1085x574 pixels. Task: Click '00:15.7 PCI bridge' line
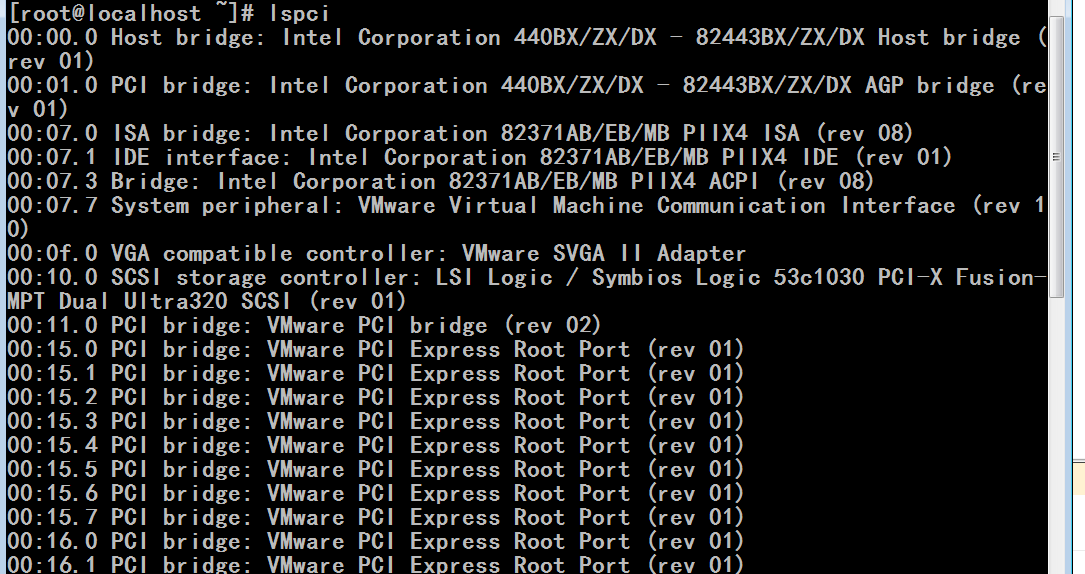click(375, 517)
